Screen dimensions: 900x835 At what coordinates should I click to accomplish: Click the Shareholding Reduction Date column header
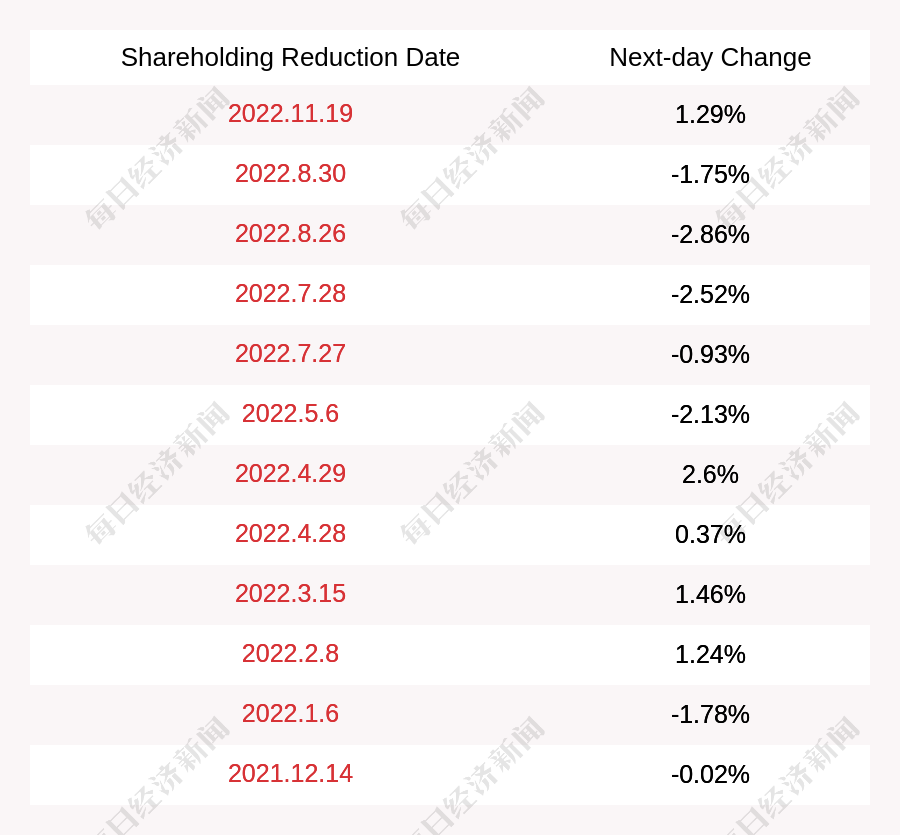click(290, 57)
